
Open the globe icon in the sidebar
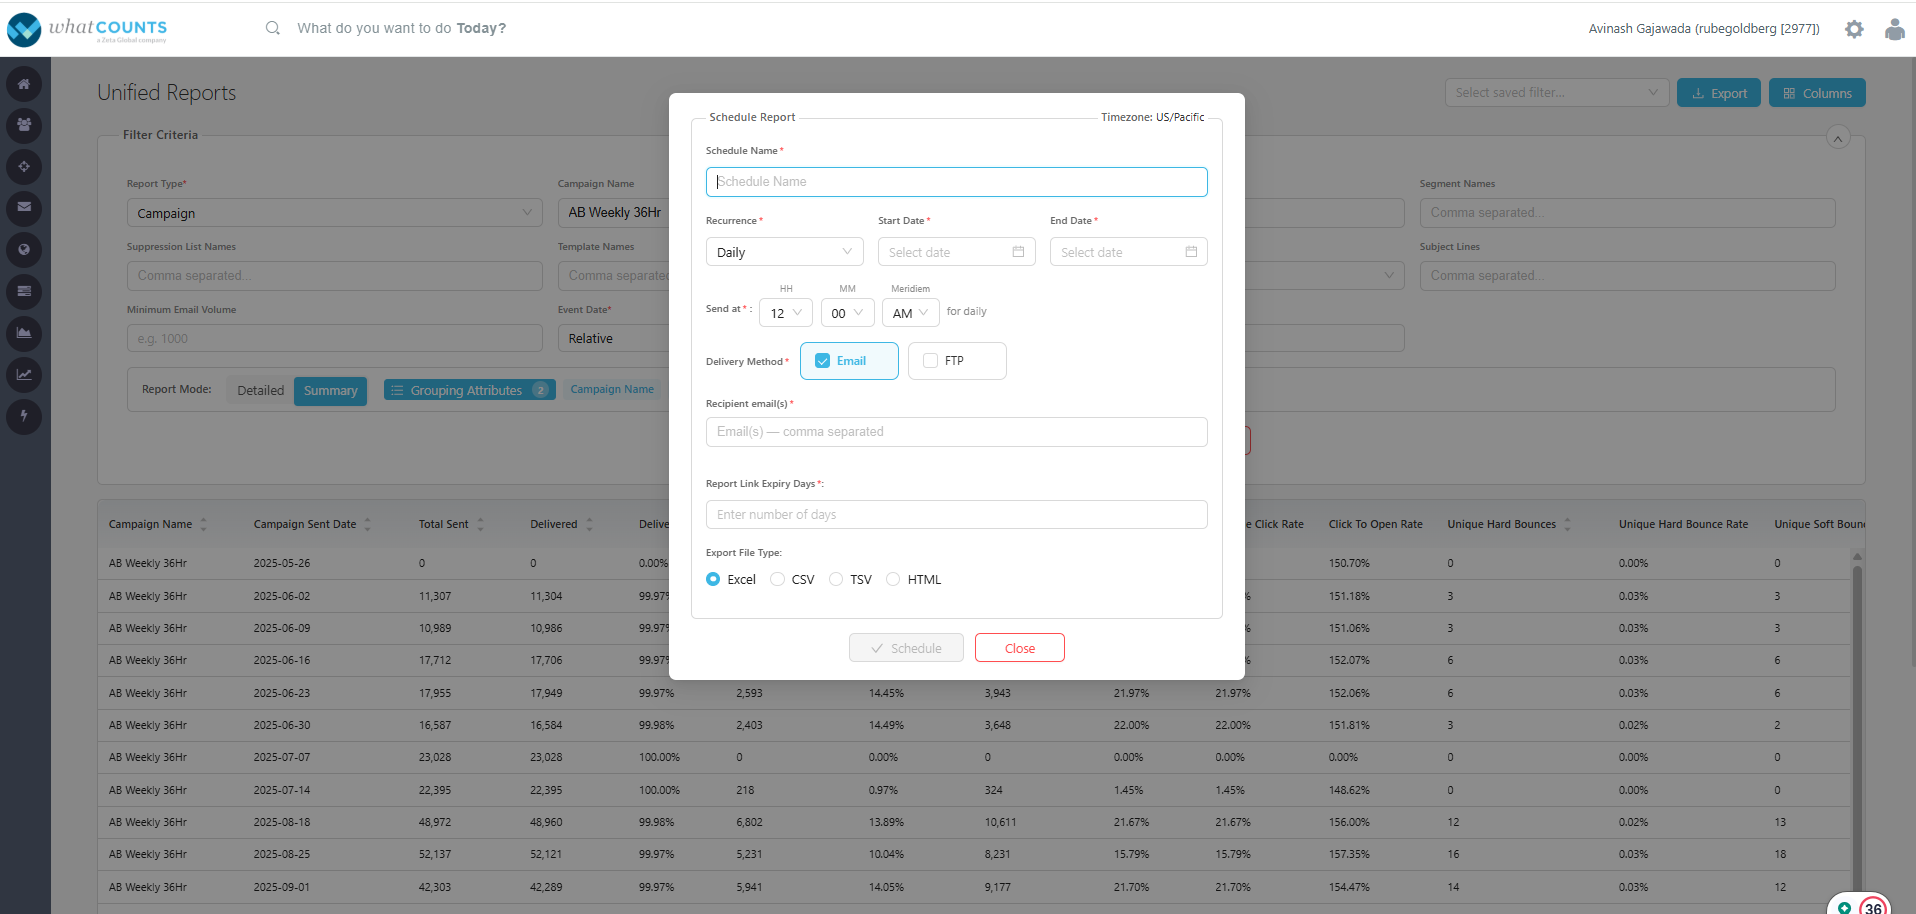point(24,250)
